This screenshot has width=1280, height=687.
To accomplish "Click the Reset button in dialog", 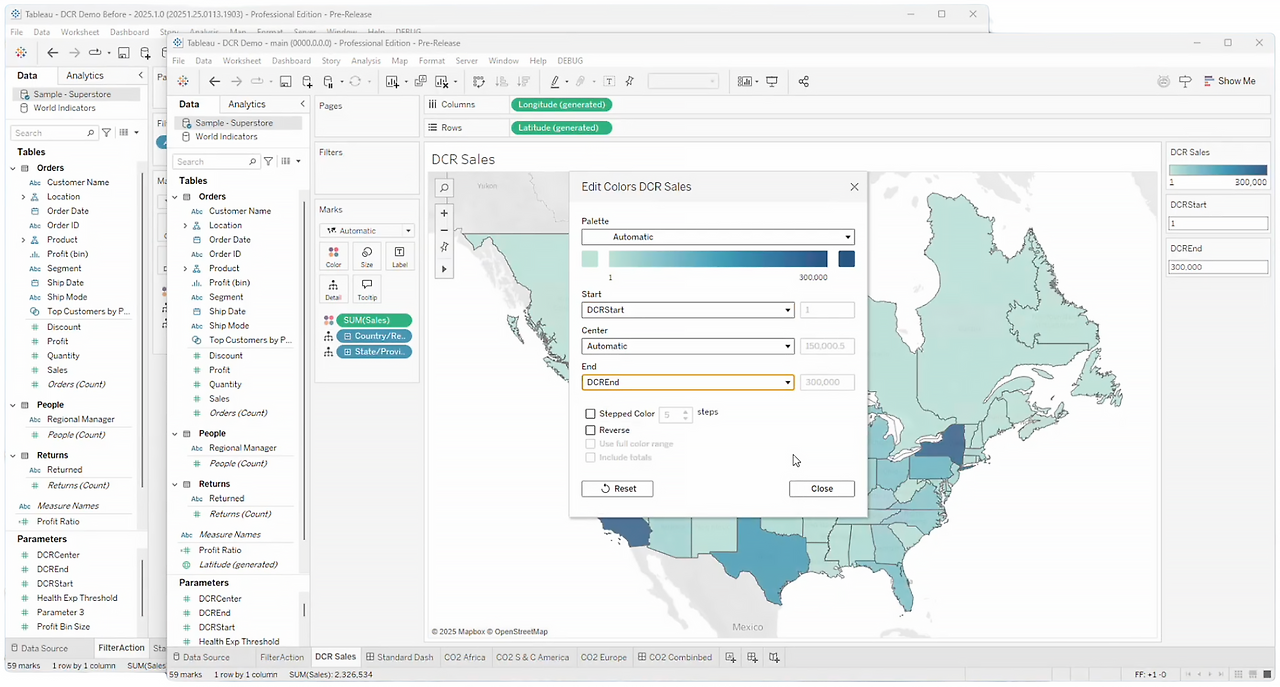I will tap(617, 489).
